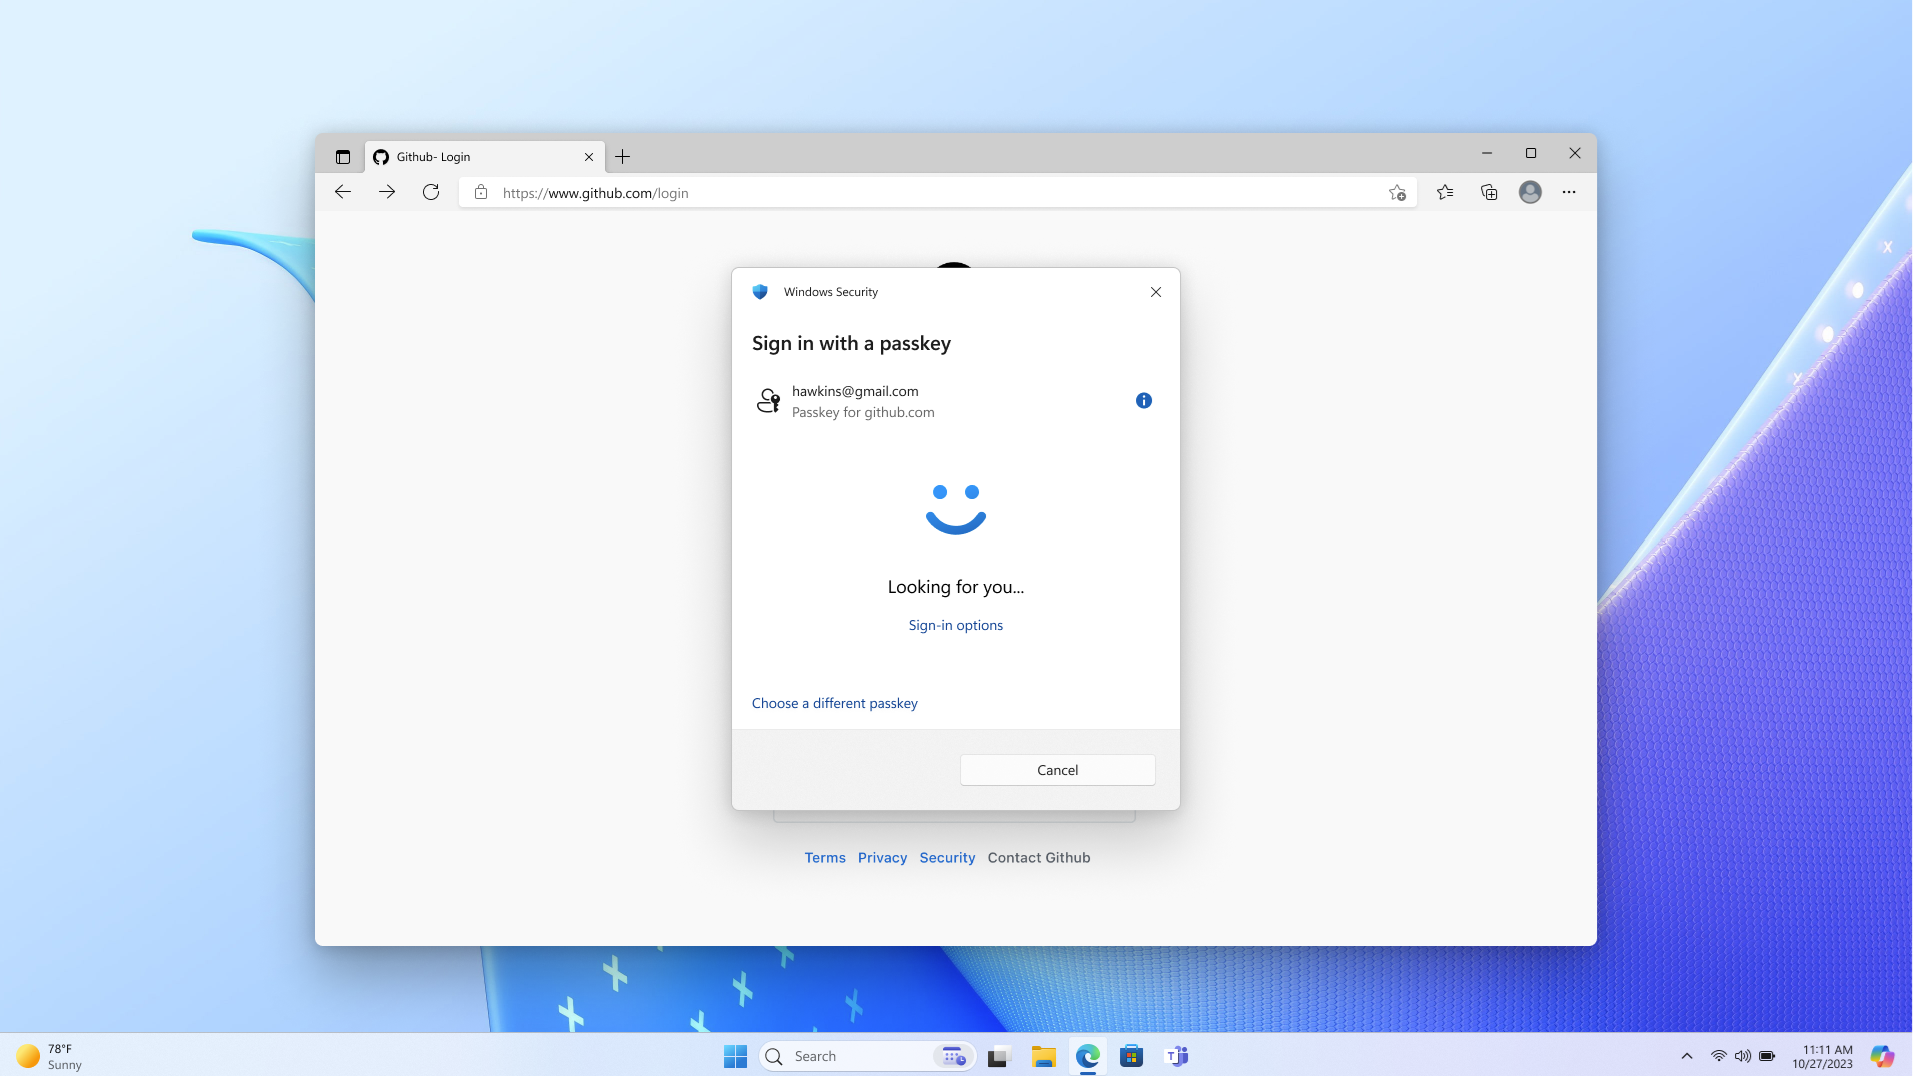Open Sign-in options
This screenshot has width=1914, height=1076.
click(955, 625)
